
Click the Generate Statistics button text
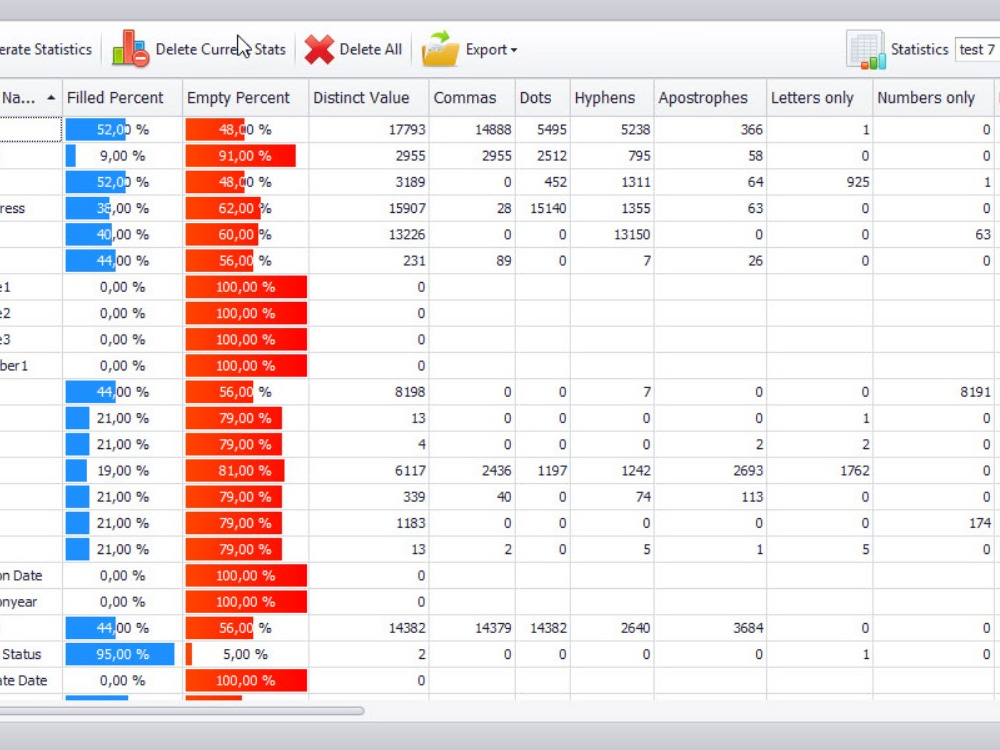[x=46, y=49]
